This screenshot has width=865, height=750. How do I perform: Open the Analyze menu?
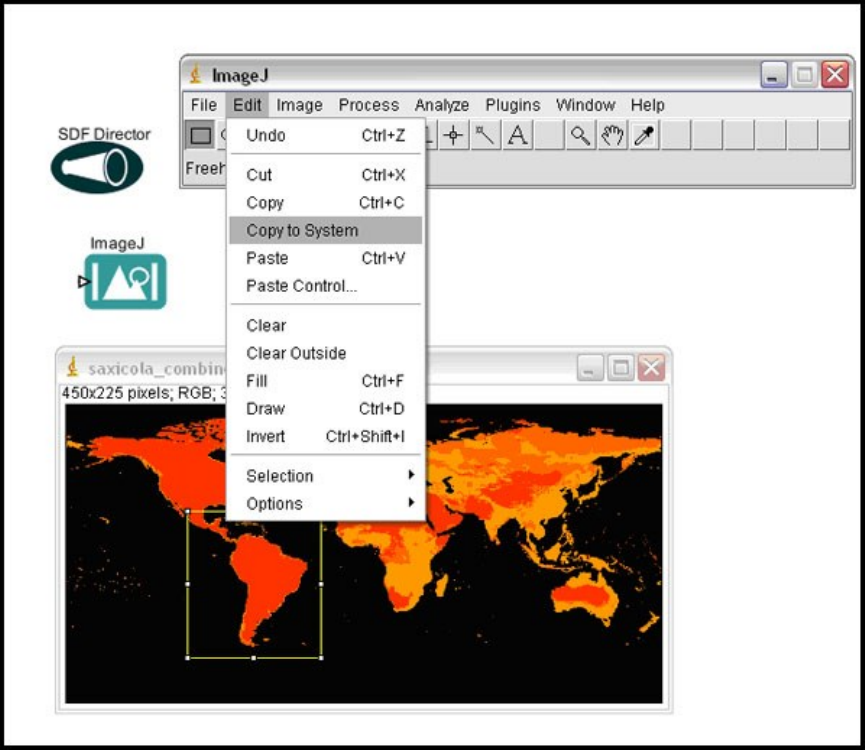pos(441,105)
